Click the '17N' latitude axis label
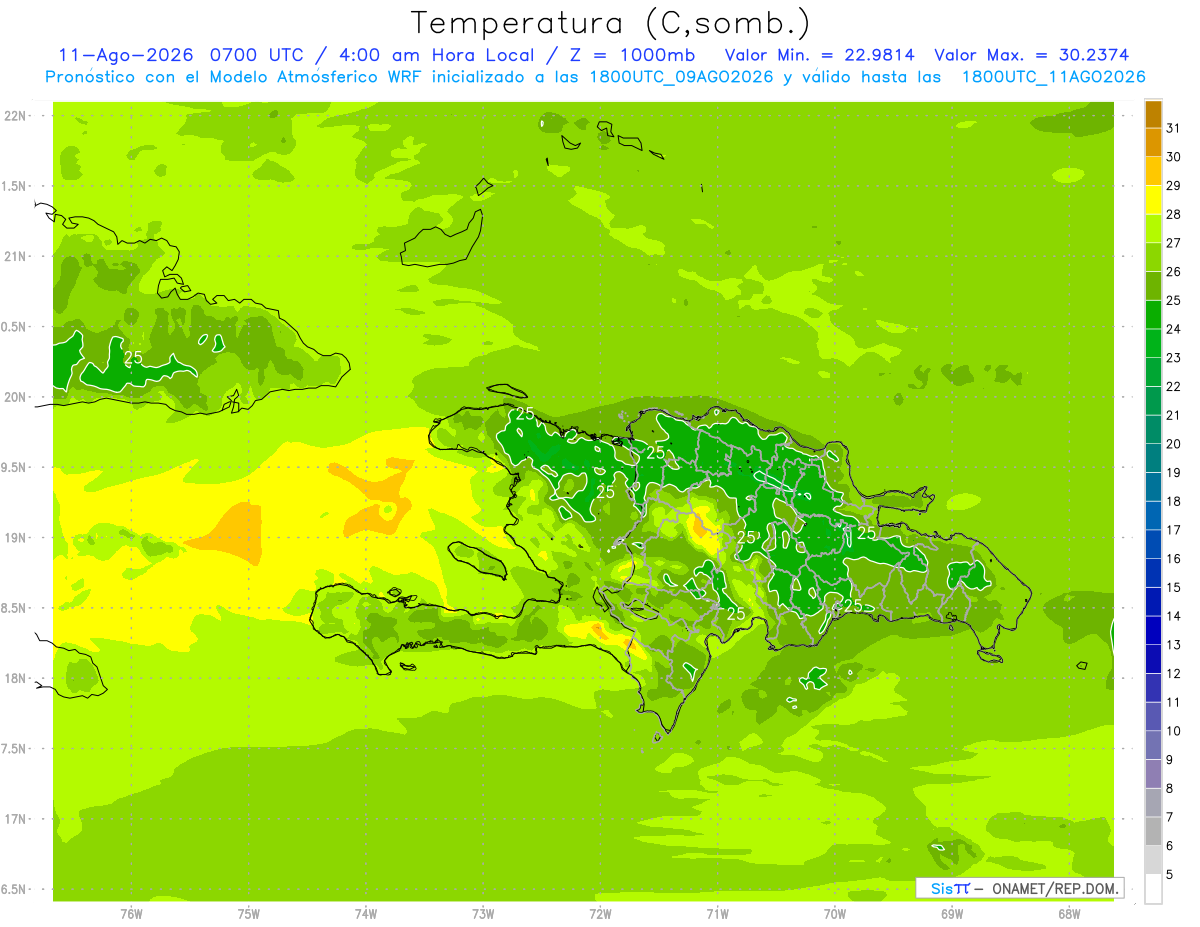The width and height of the screenshot is (1200, 927). 16,819
